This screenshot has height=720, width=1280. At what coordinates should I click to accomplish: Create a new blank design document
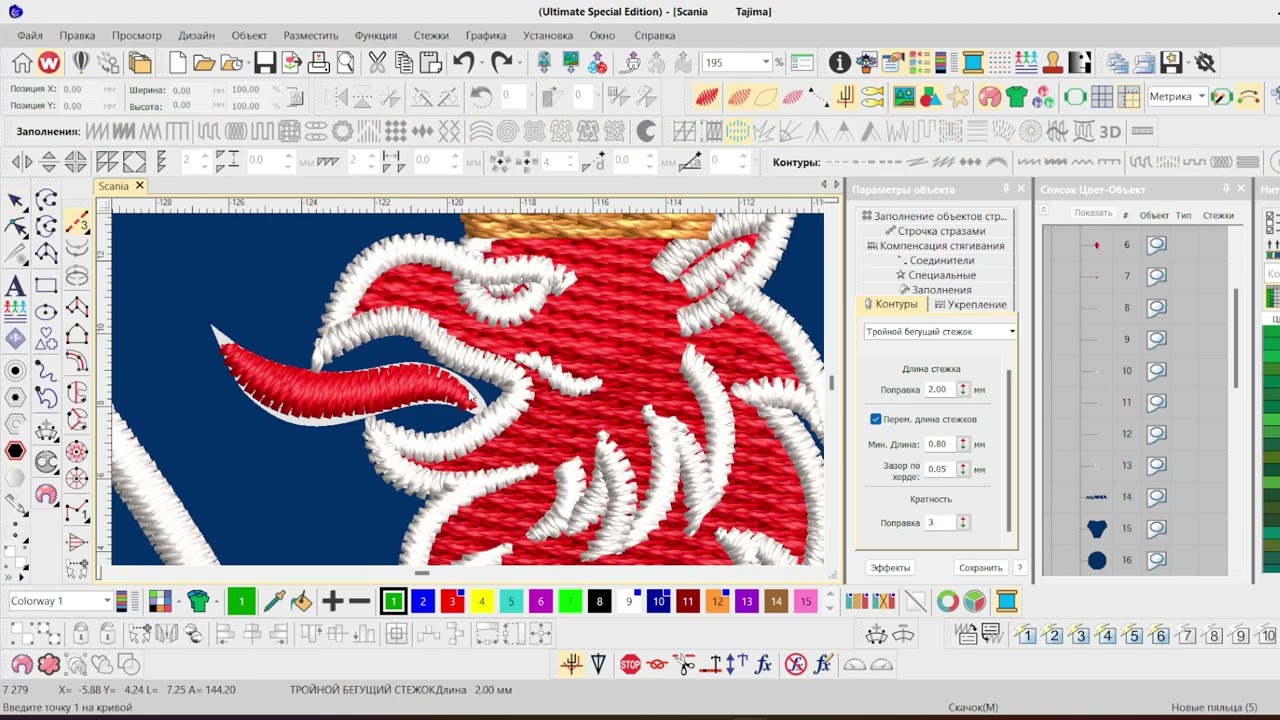(x=178, y=63)
